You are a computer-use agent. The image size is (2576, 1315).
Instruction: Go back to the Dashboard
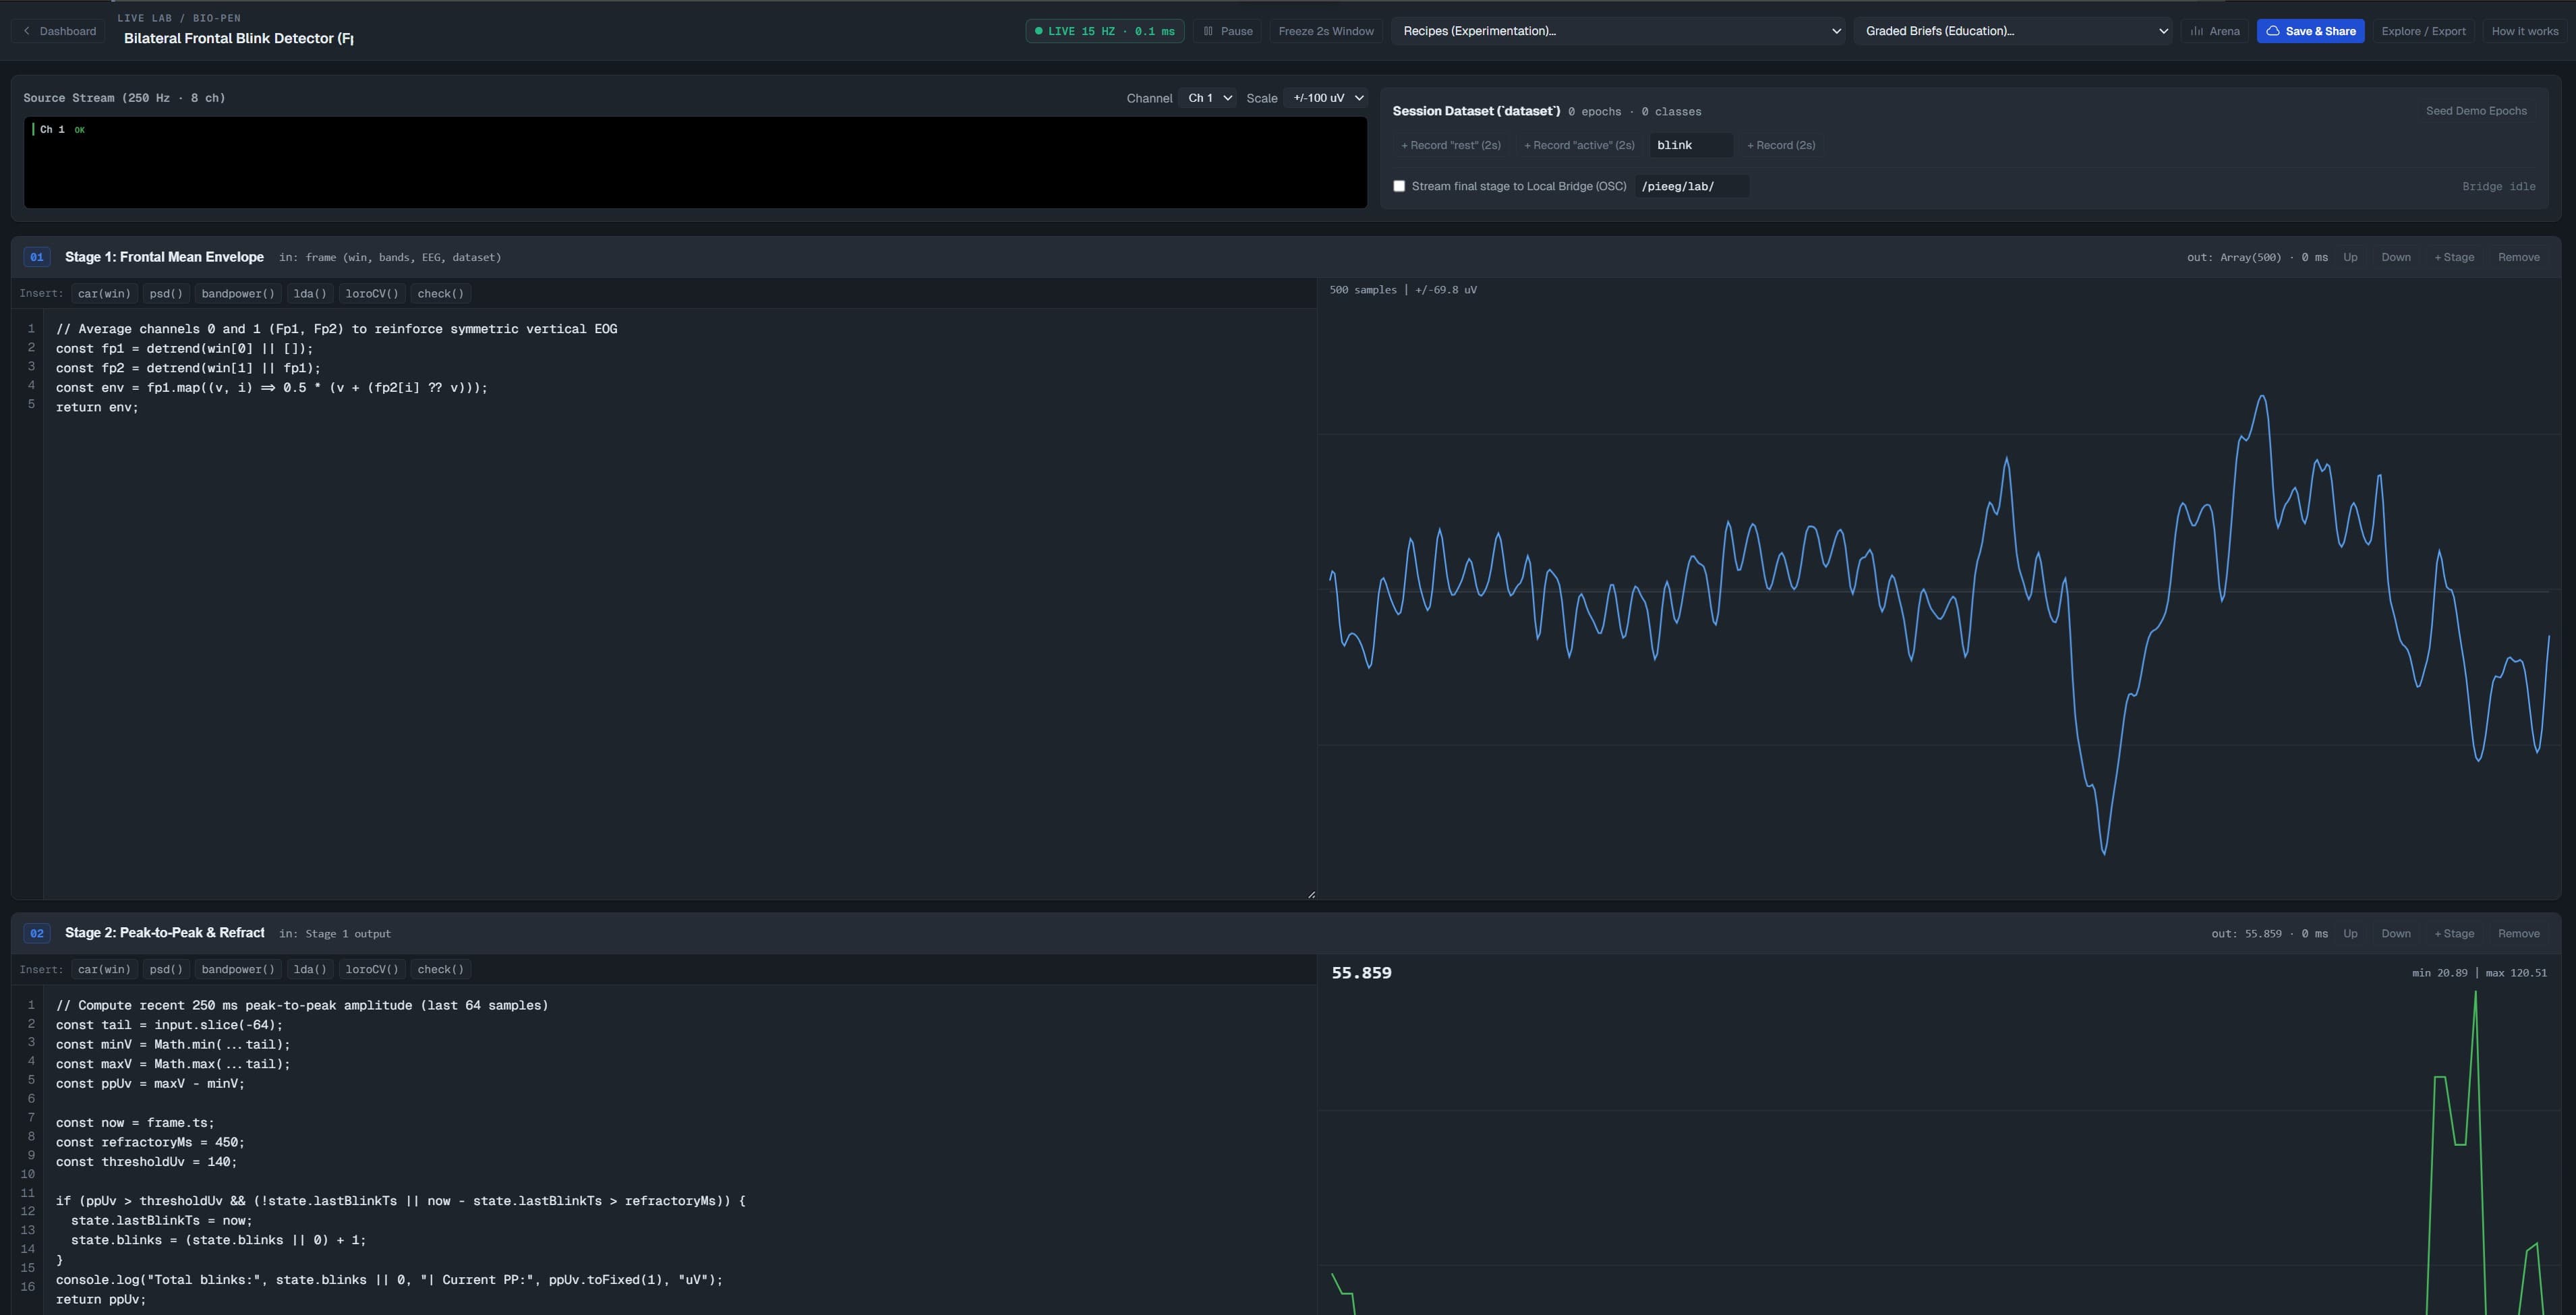(59, 31)
